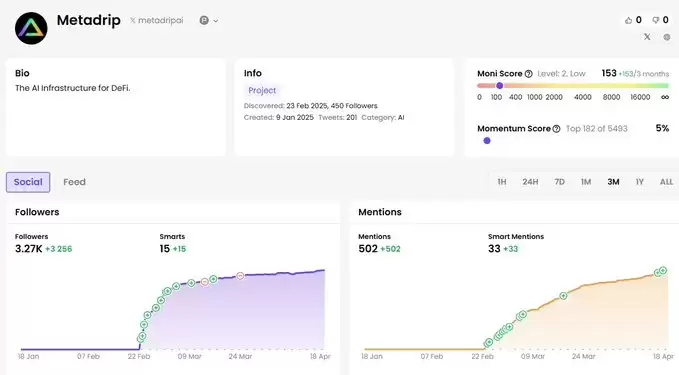The image size is (679, 375).
Task: Expand the chevron next to P badge
Action: point(216,21)
